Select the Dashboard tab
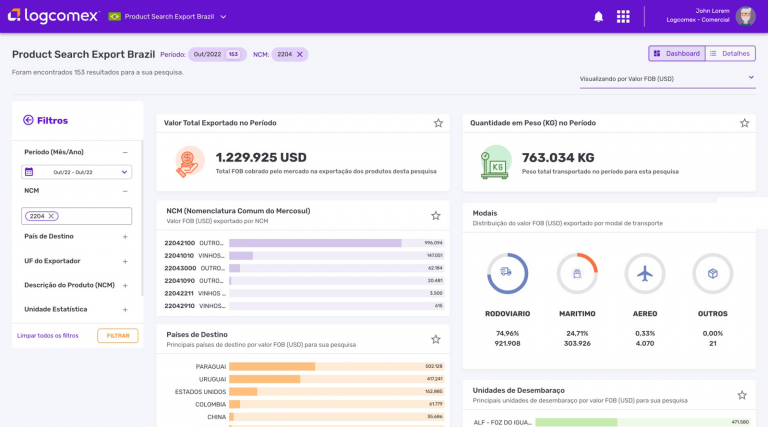The image size is (768, 427). pyautogui.click(x=677, y=54)
